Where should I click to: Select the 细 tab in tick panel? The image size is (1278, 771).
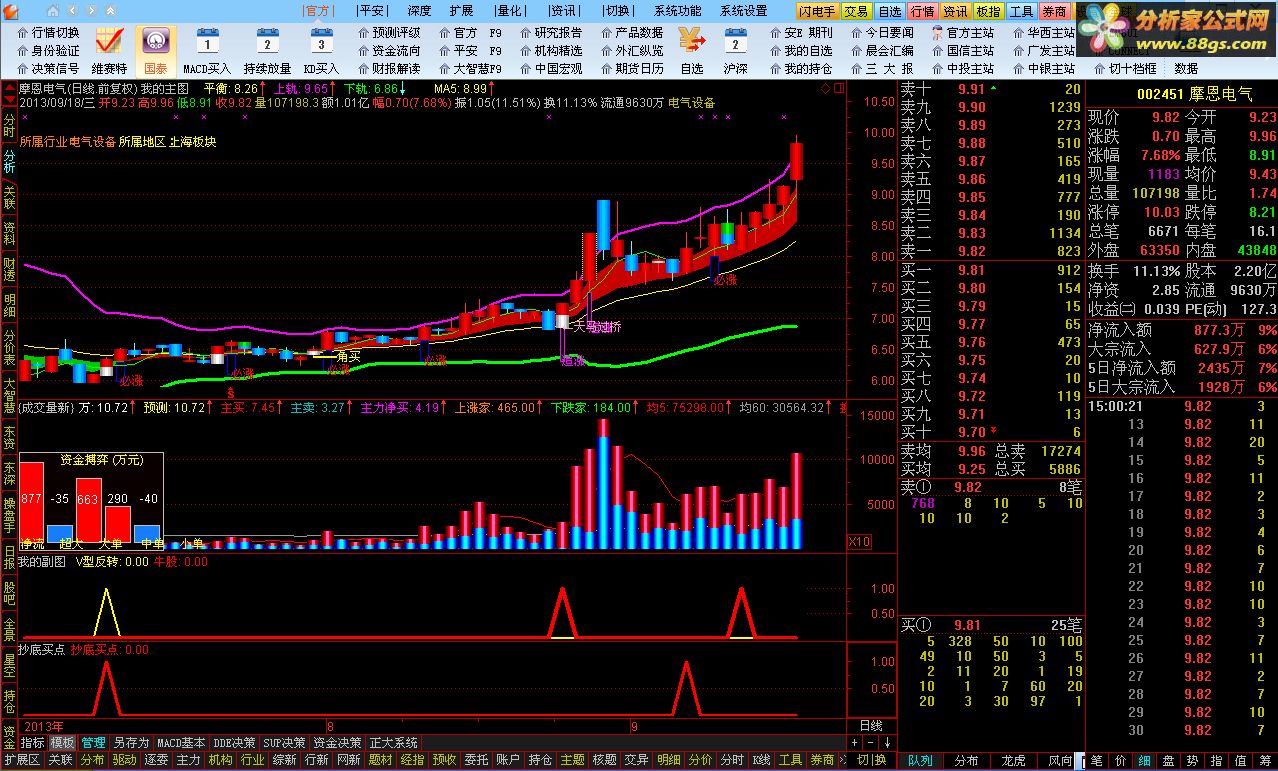point(1143,761)
